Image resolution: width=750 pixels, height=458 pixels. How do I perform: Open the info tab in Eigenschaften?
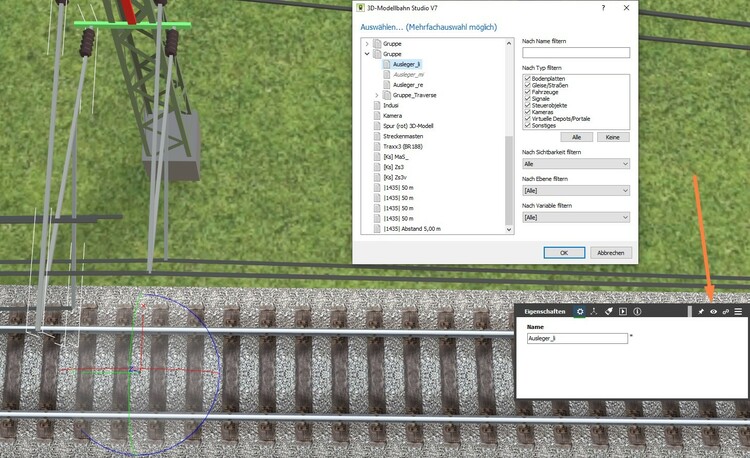point(637,311)
